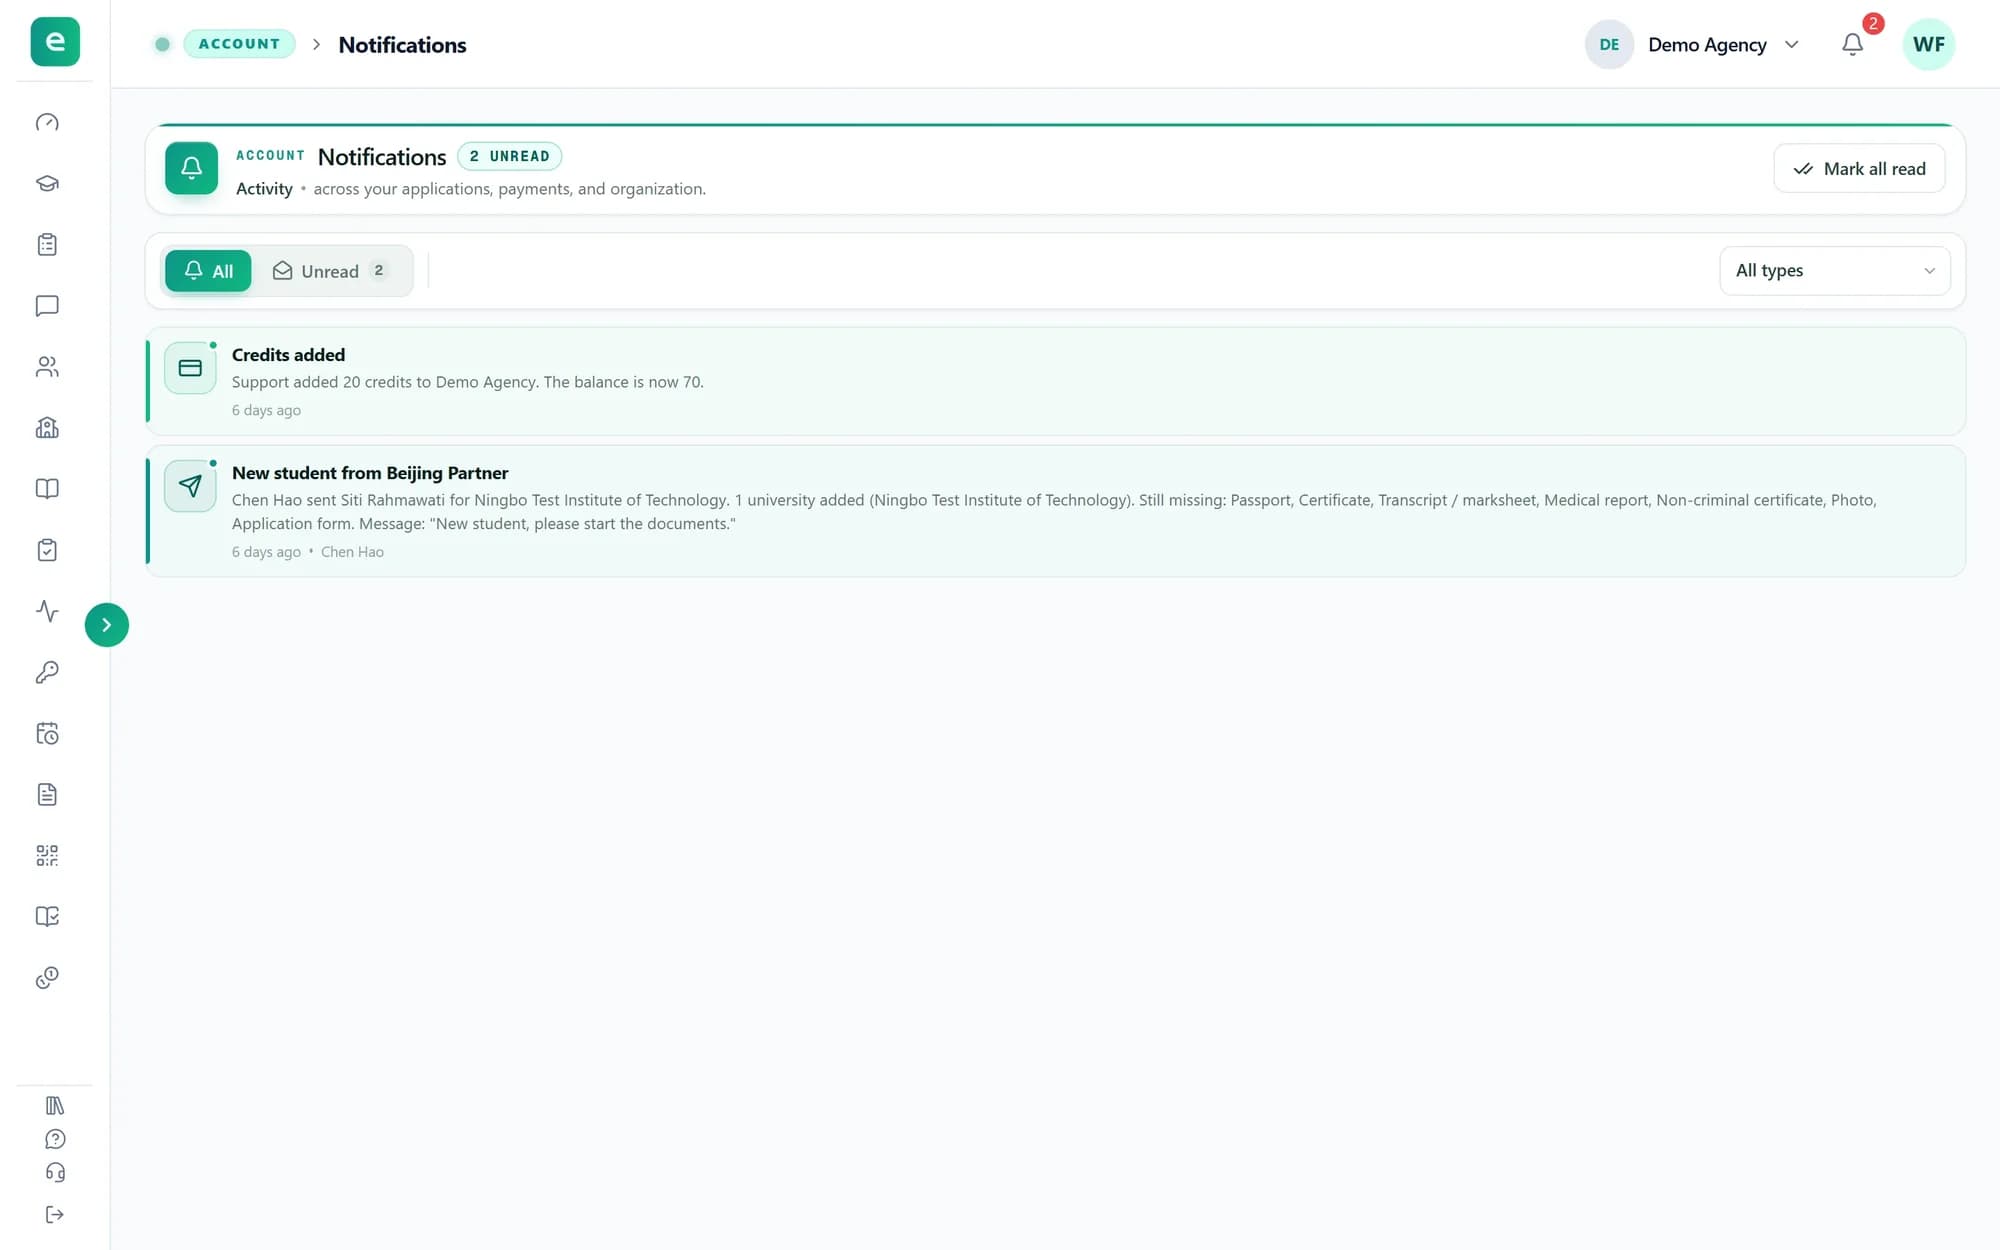Click the ACCOUNT breadcrumb pill
The image size is (2000, 1250).
click(x=239, y=44)
